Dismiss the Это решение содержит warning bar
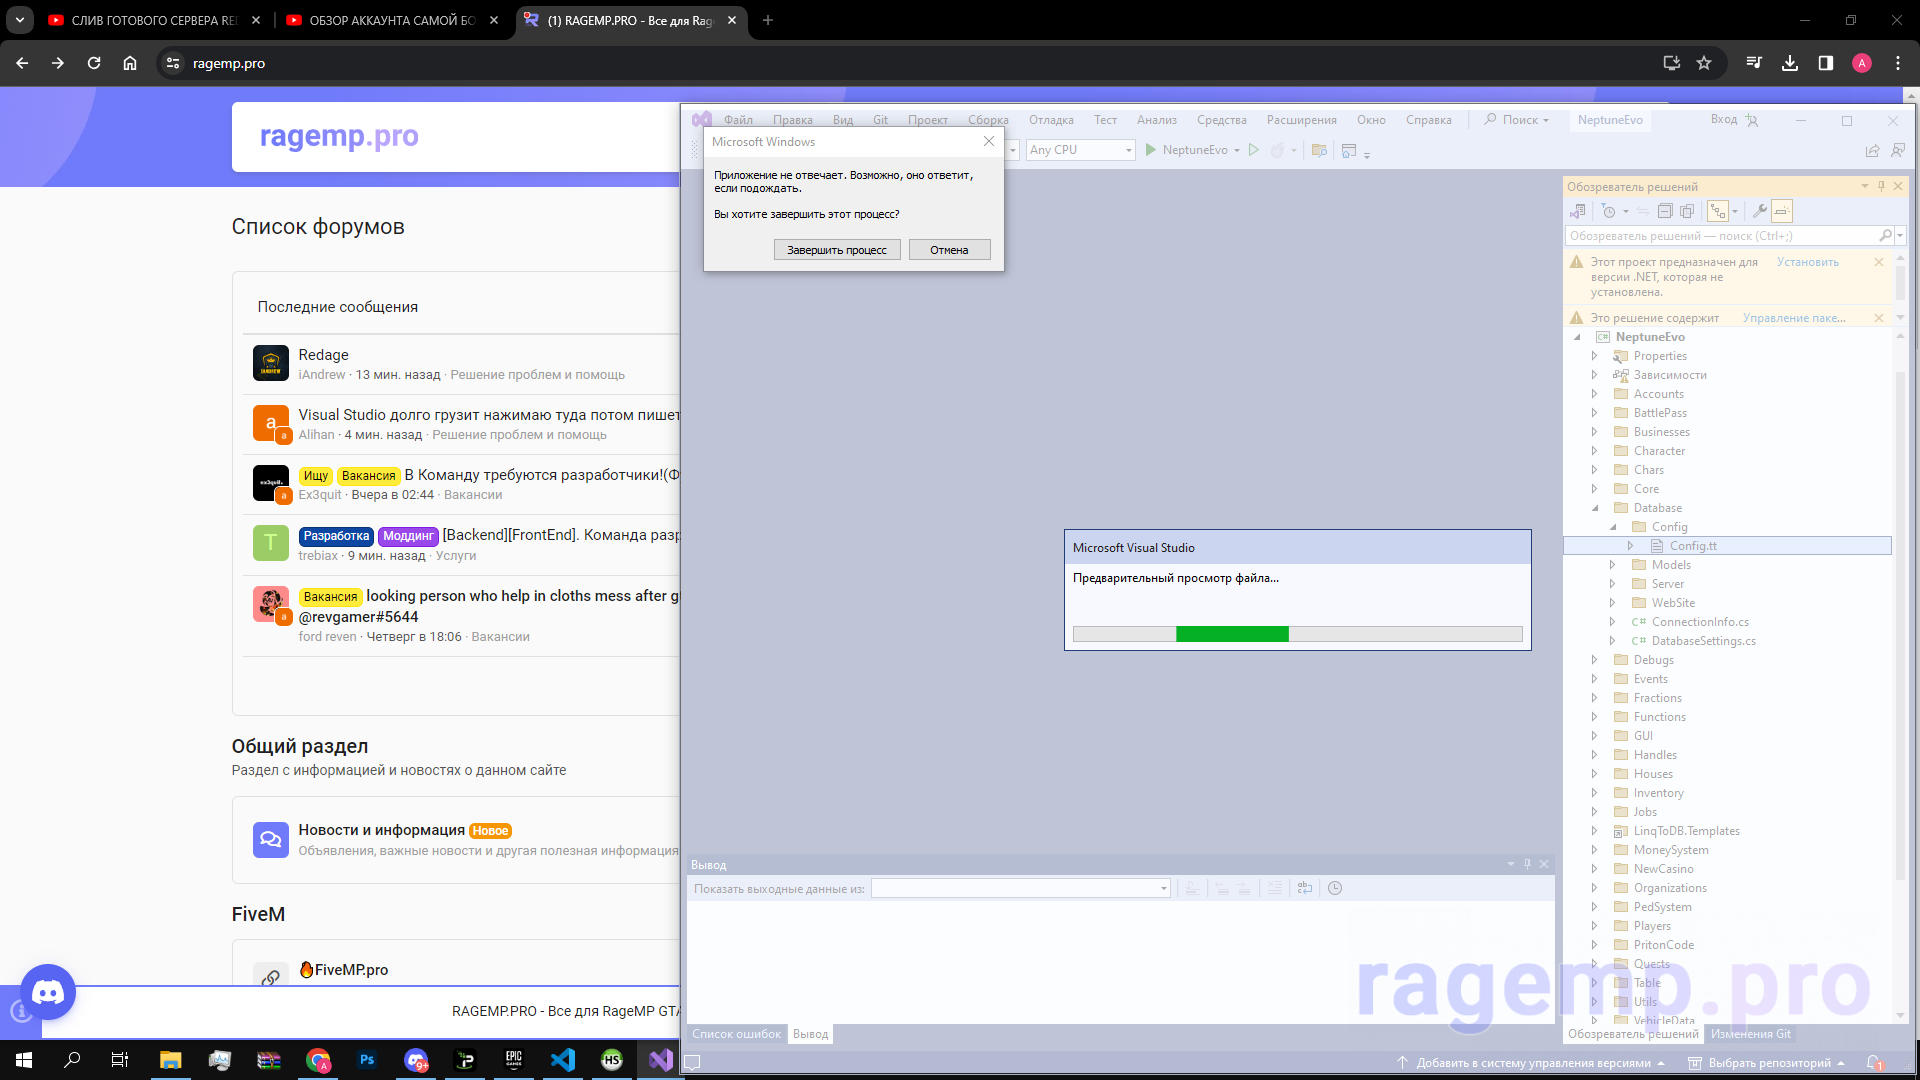Image resolution: width=1920 pixels, height=1080 pixels. pyautogui.click(x=1879, y=318)
